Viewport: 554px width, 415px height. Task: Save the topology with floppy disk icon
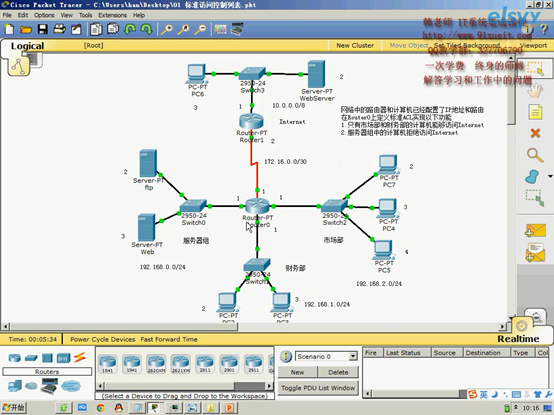pos(43,29)
